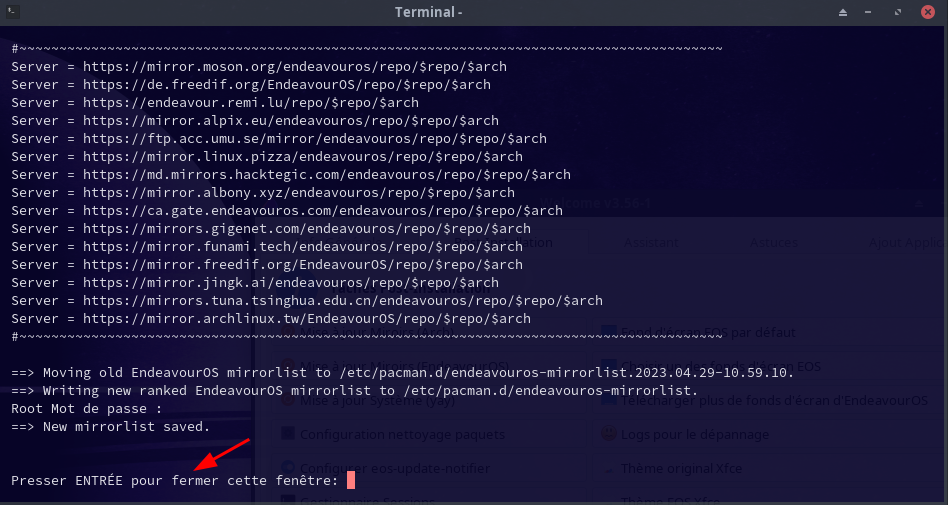Click the "Moving old EndeavourOS mirrorlist" line
This screenshot has width=948, height=505.
pos(403,373)
